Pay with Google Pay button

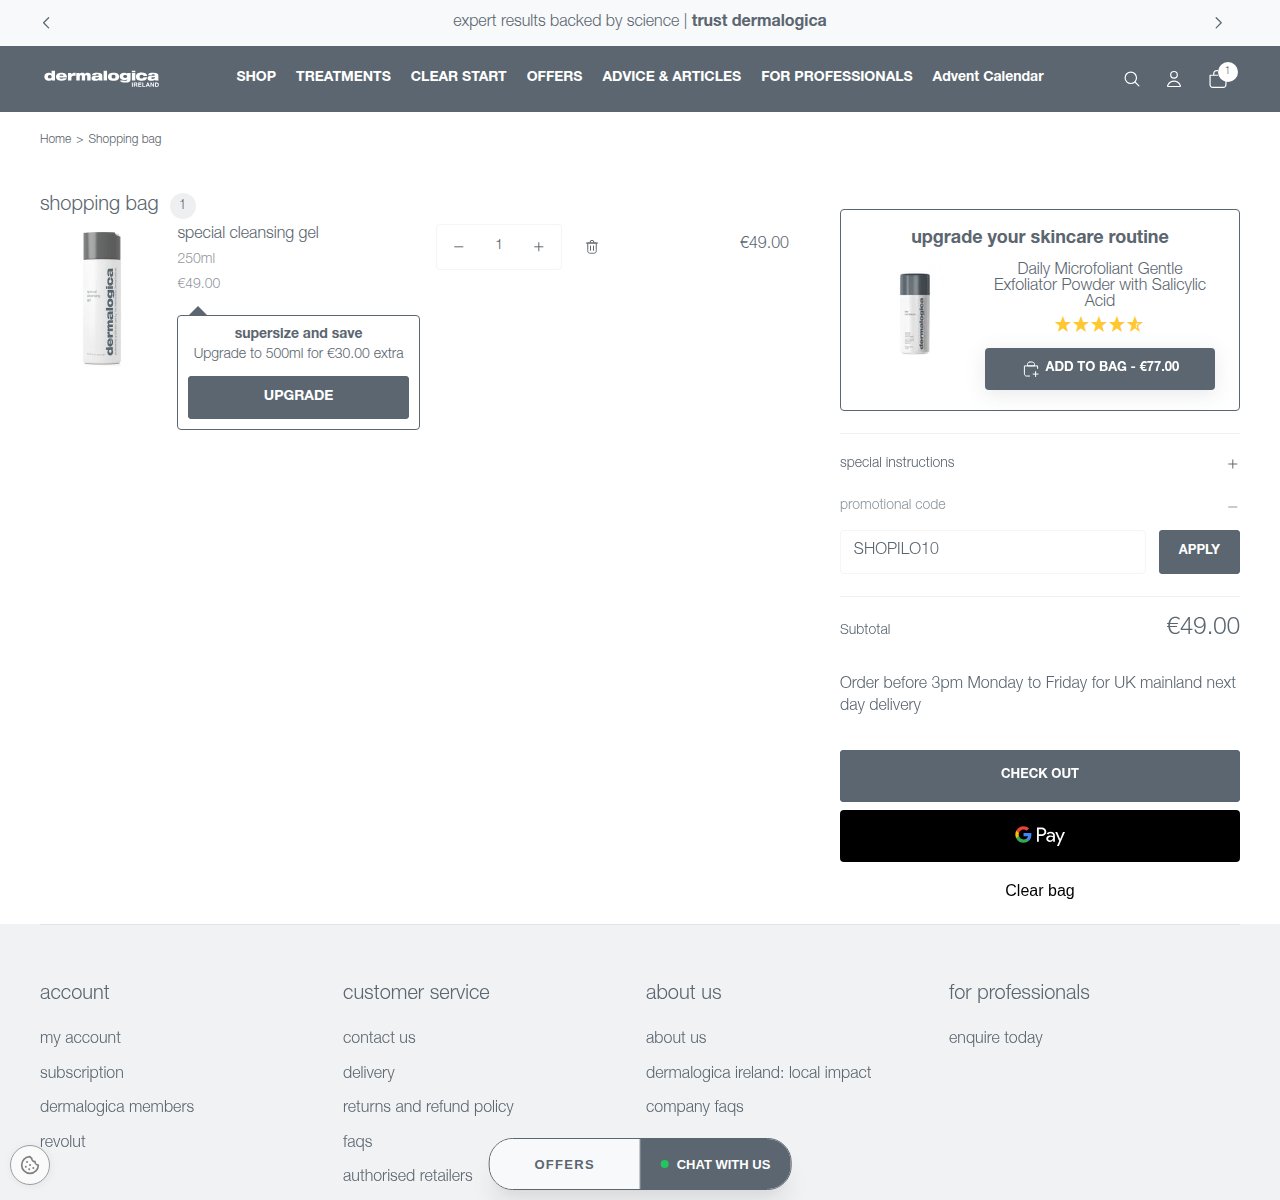point(1039,836)
